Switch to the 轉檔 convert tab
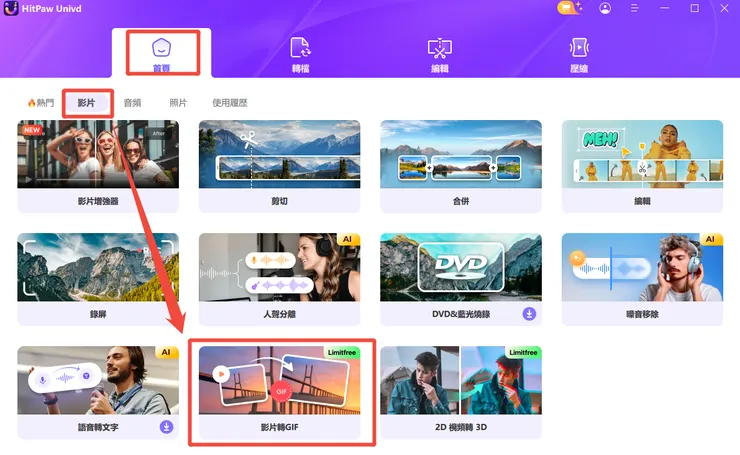740x455 pixels. click(x=300, y=54)
